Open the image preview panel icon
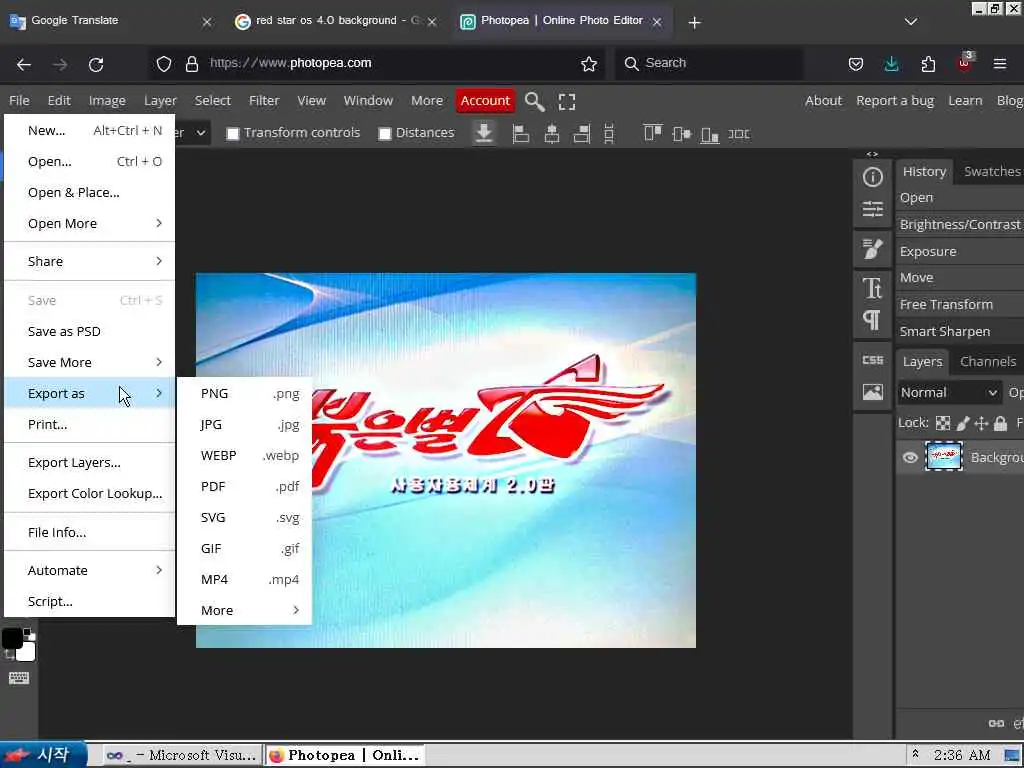The height and width of the screenshot is (768, 1024). coord(872,392)
